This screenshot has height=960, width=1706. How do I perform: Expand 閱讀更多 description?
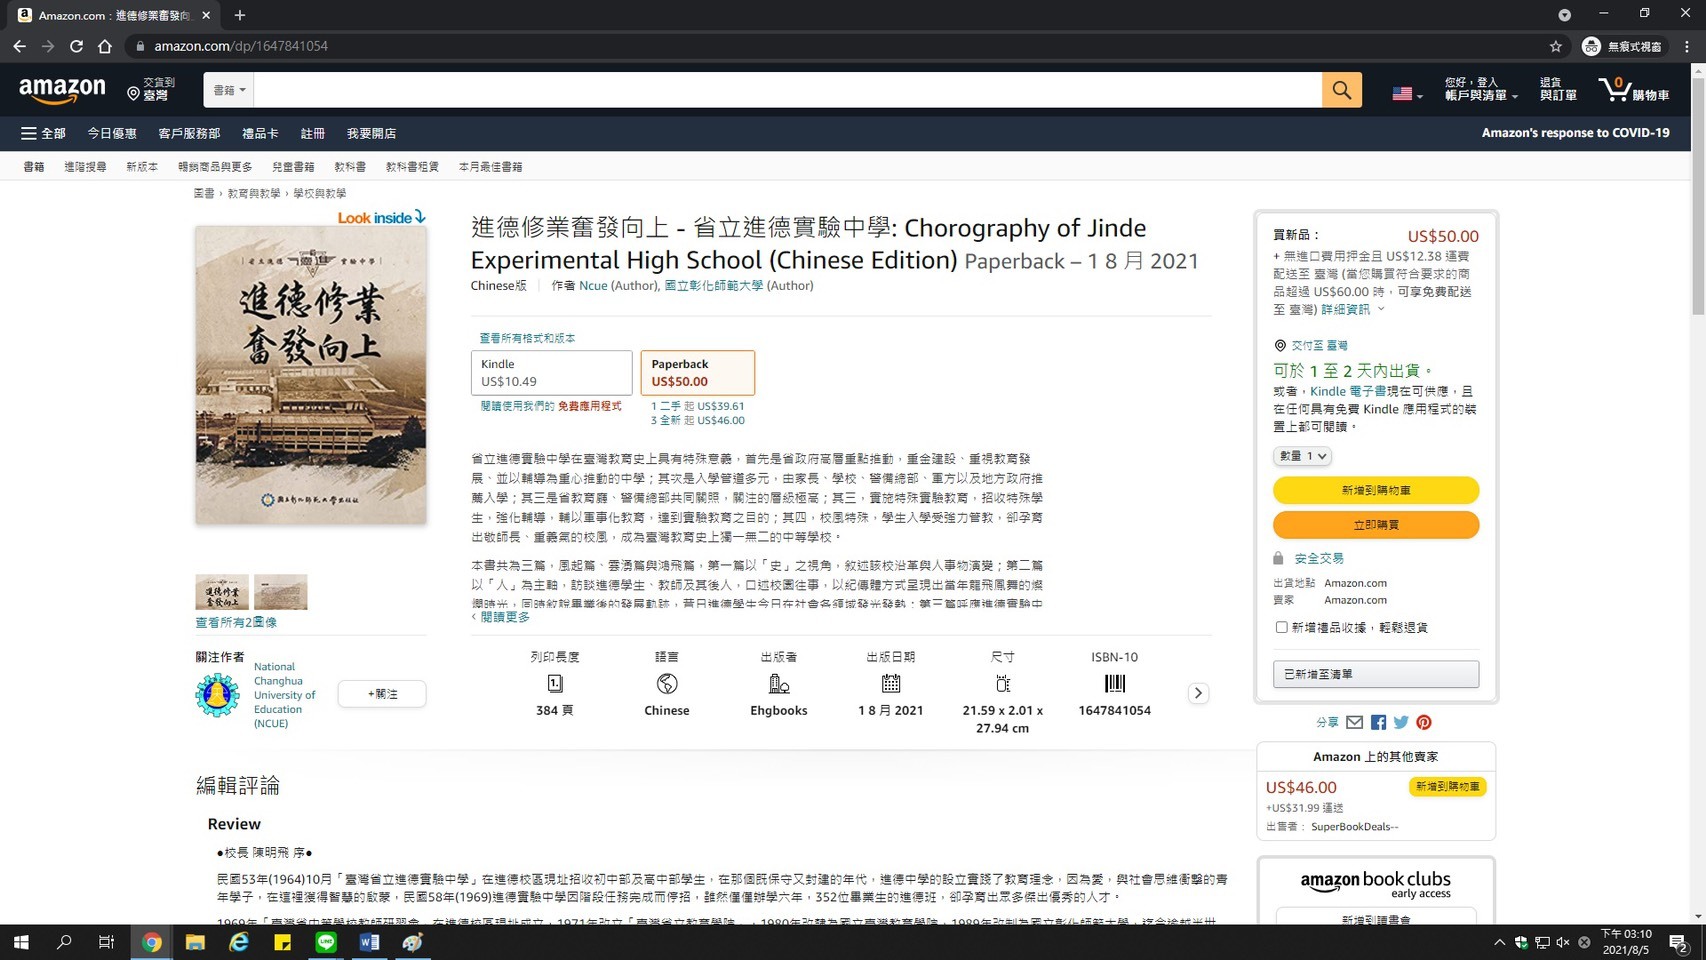tap(501, 617)
